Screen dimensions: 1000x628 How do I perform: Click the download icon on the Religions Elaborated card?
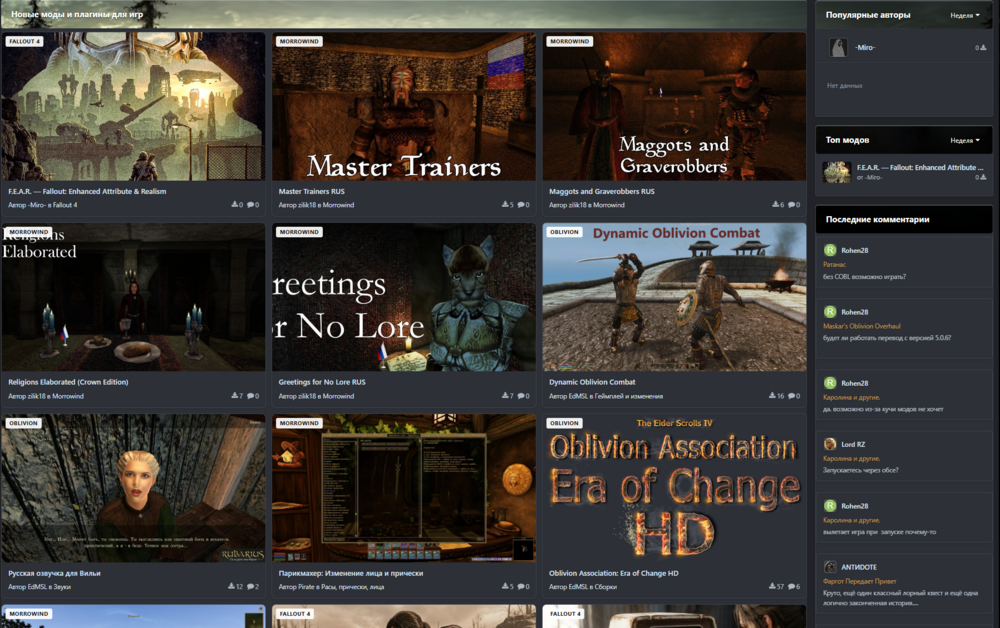click(x=235, y=396)
